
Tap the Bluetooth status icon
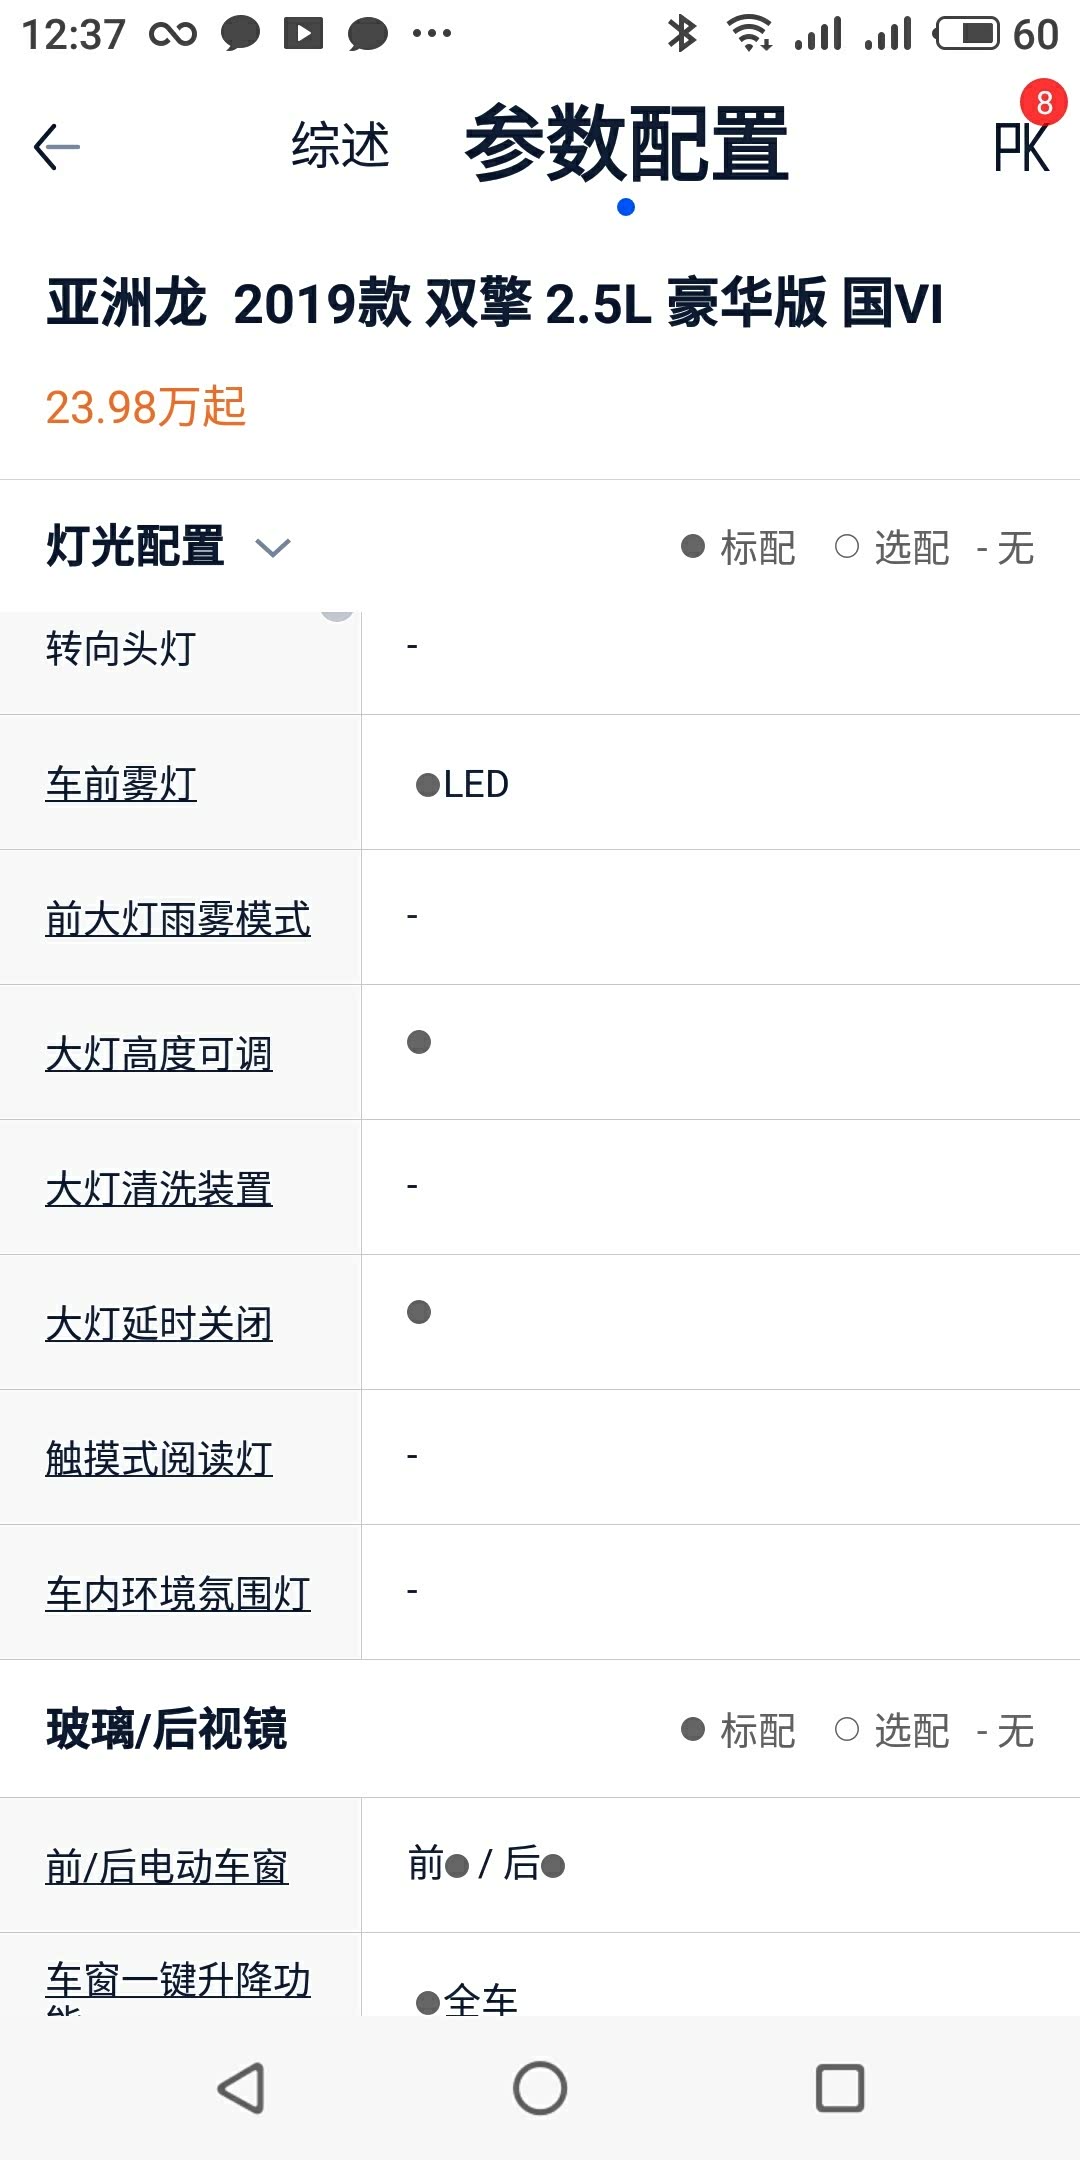[x=682, y=34]
